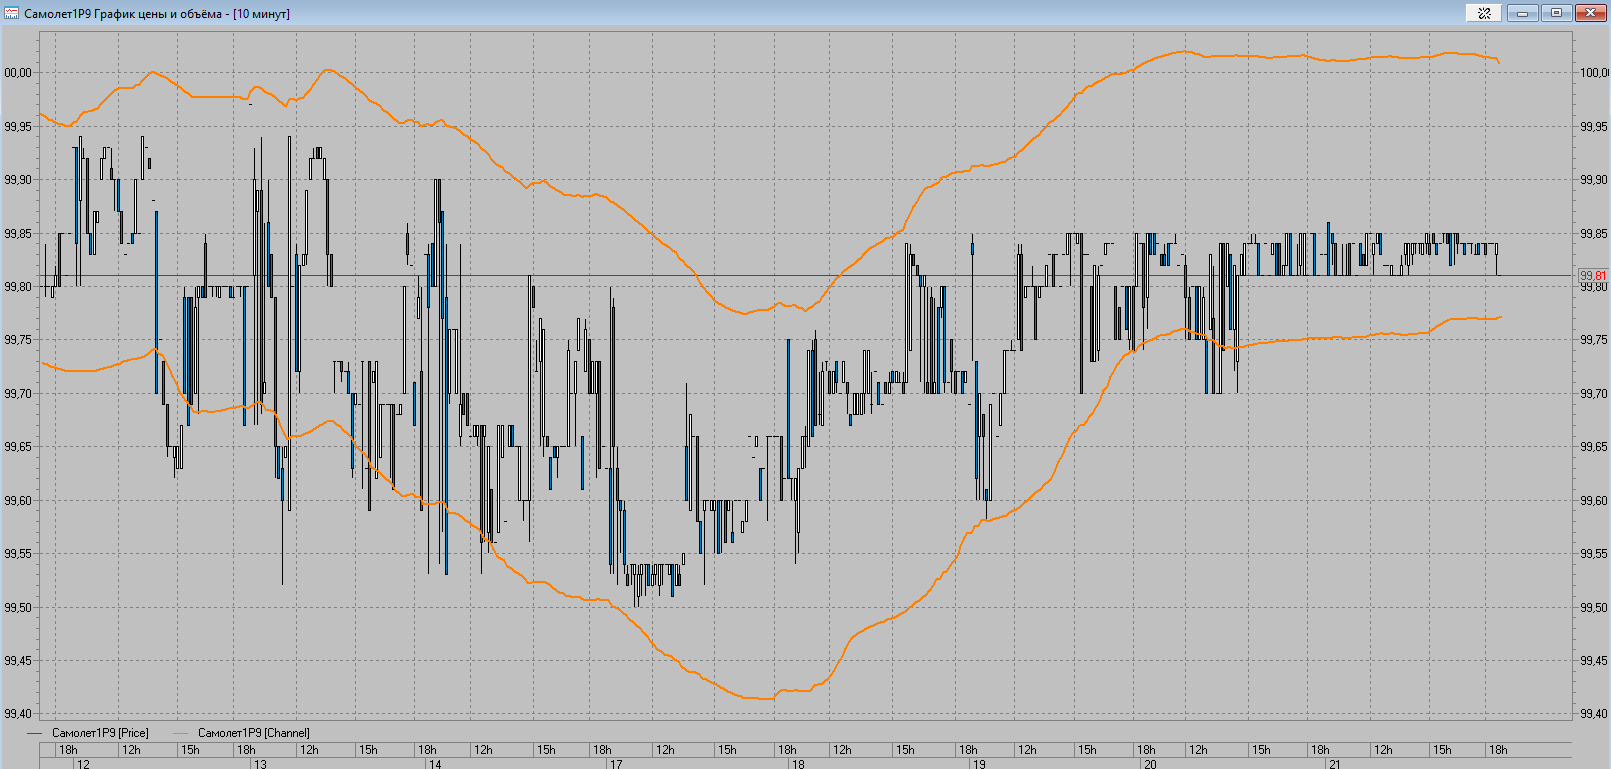Select date label 12 on the time axis

(83, 764)
